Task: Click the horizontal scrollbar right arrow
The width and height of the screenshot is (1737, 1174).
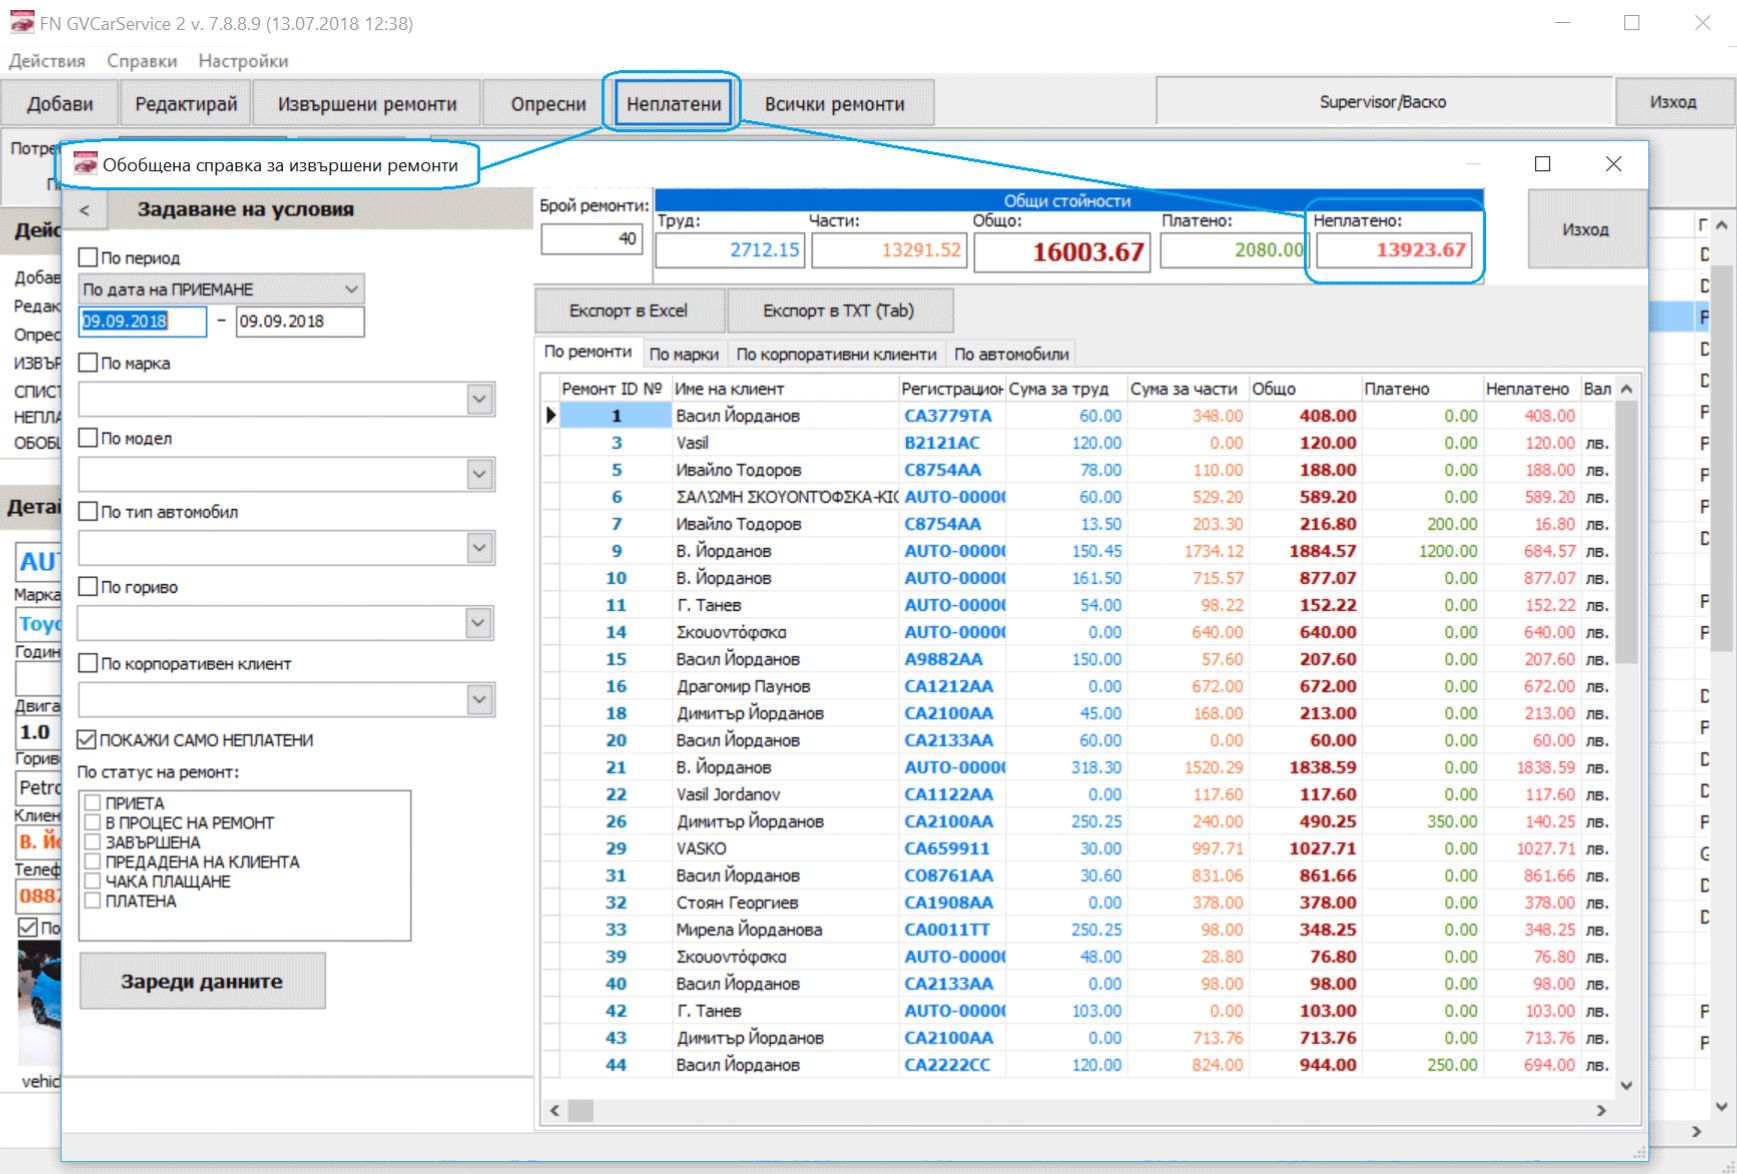Action: pos(1601,1110)
